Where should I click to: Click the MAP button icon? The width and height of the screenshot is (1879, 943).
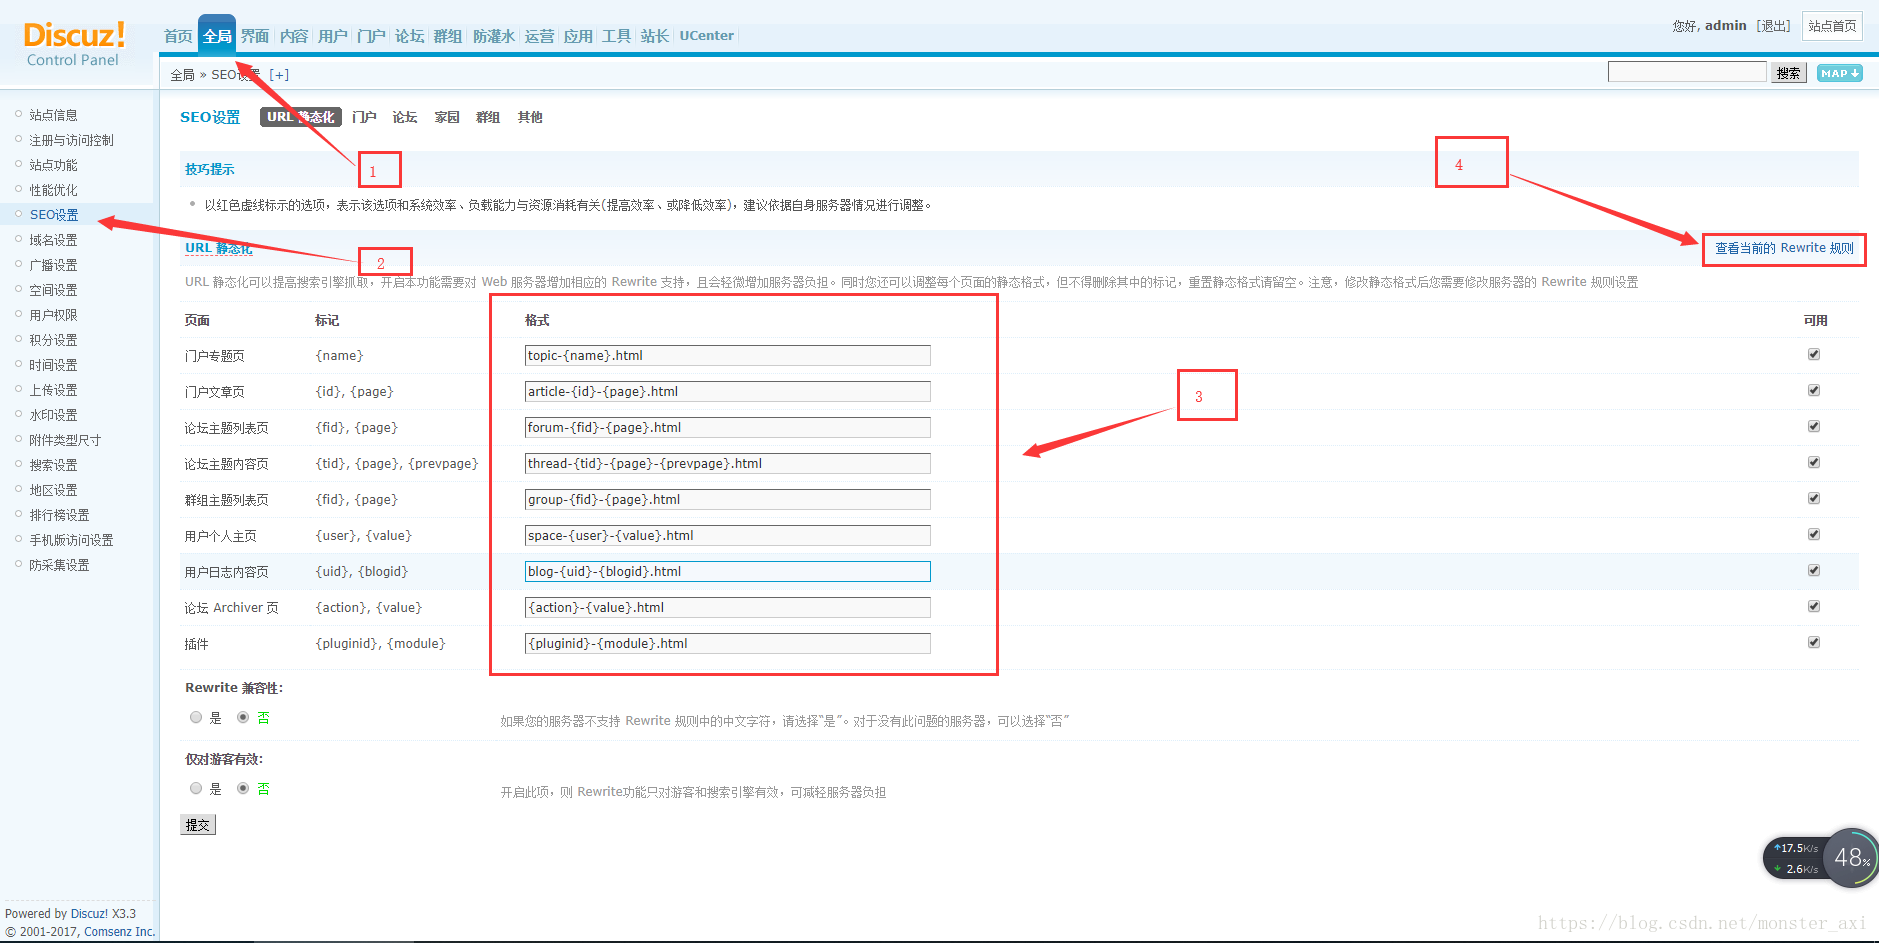(x=1839, y=73)
